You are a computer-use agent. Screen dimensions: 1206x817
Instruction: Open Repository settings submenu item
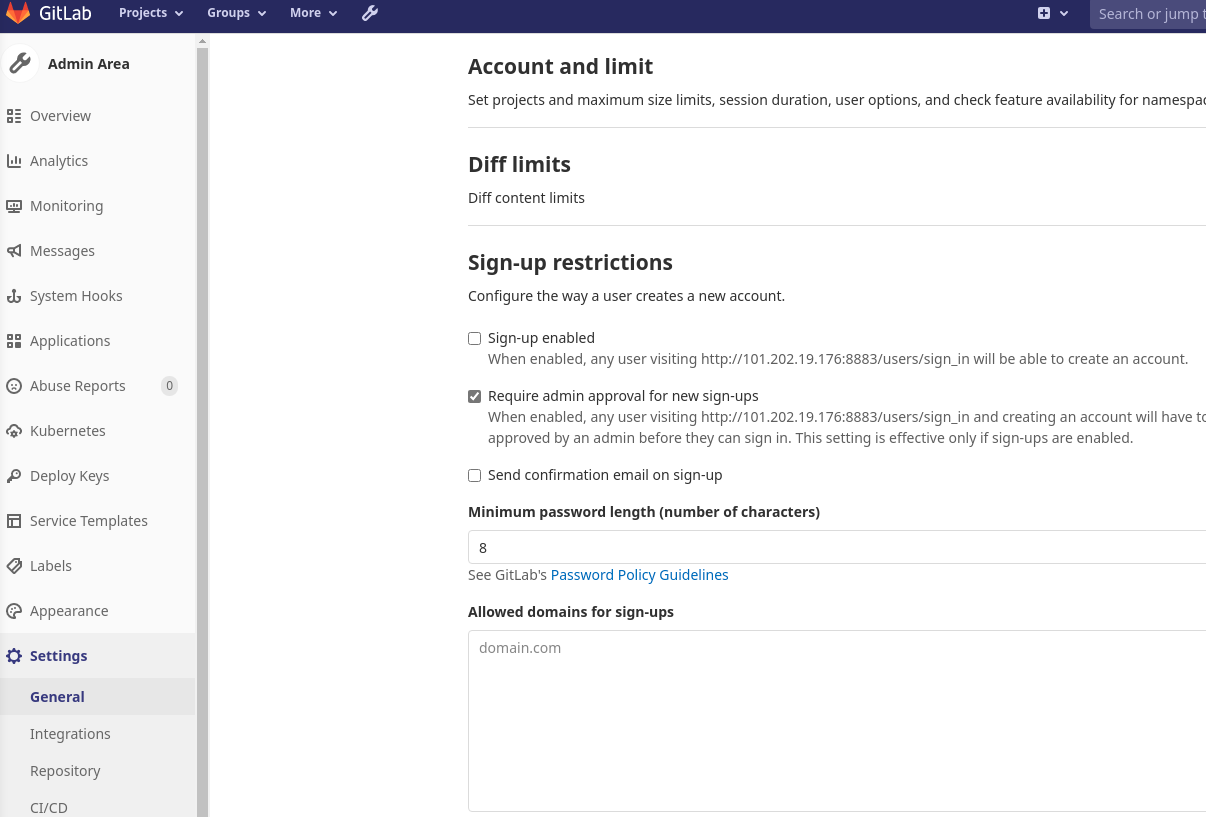click(x=65, y=771)
